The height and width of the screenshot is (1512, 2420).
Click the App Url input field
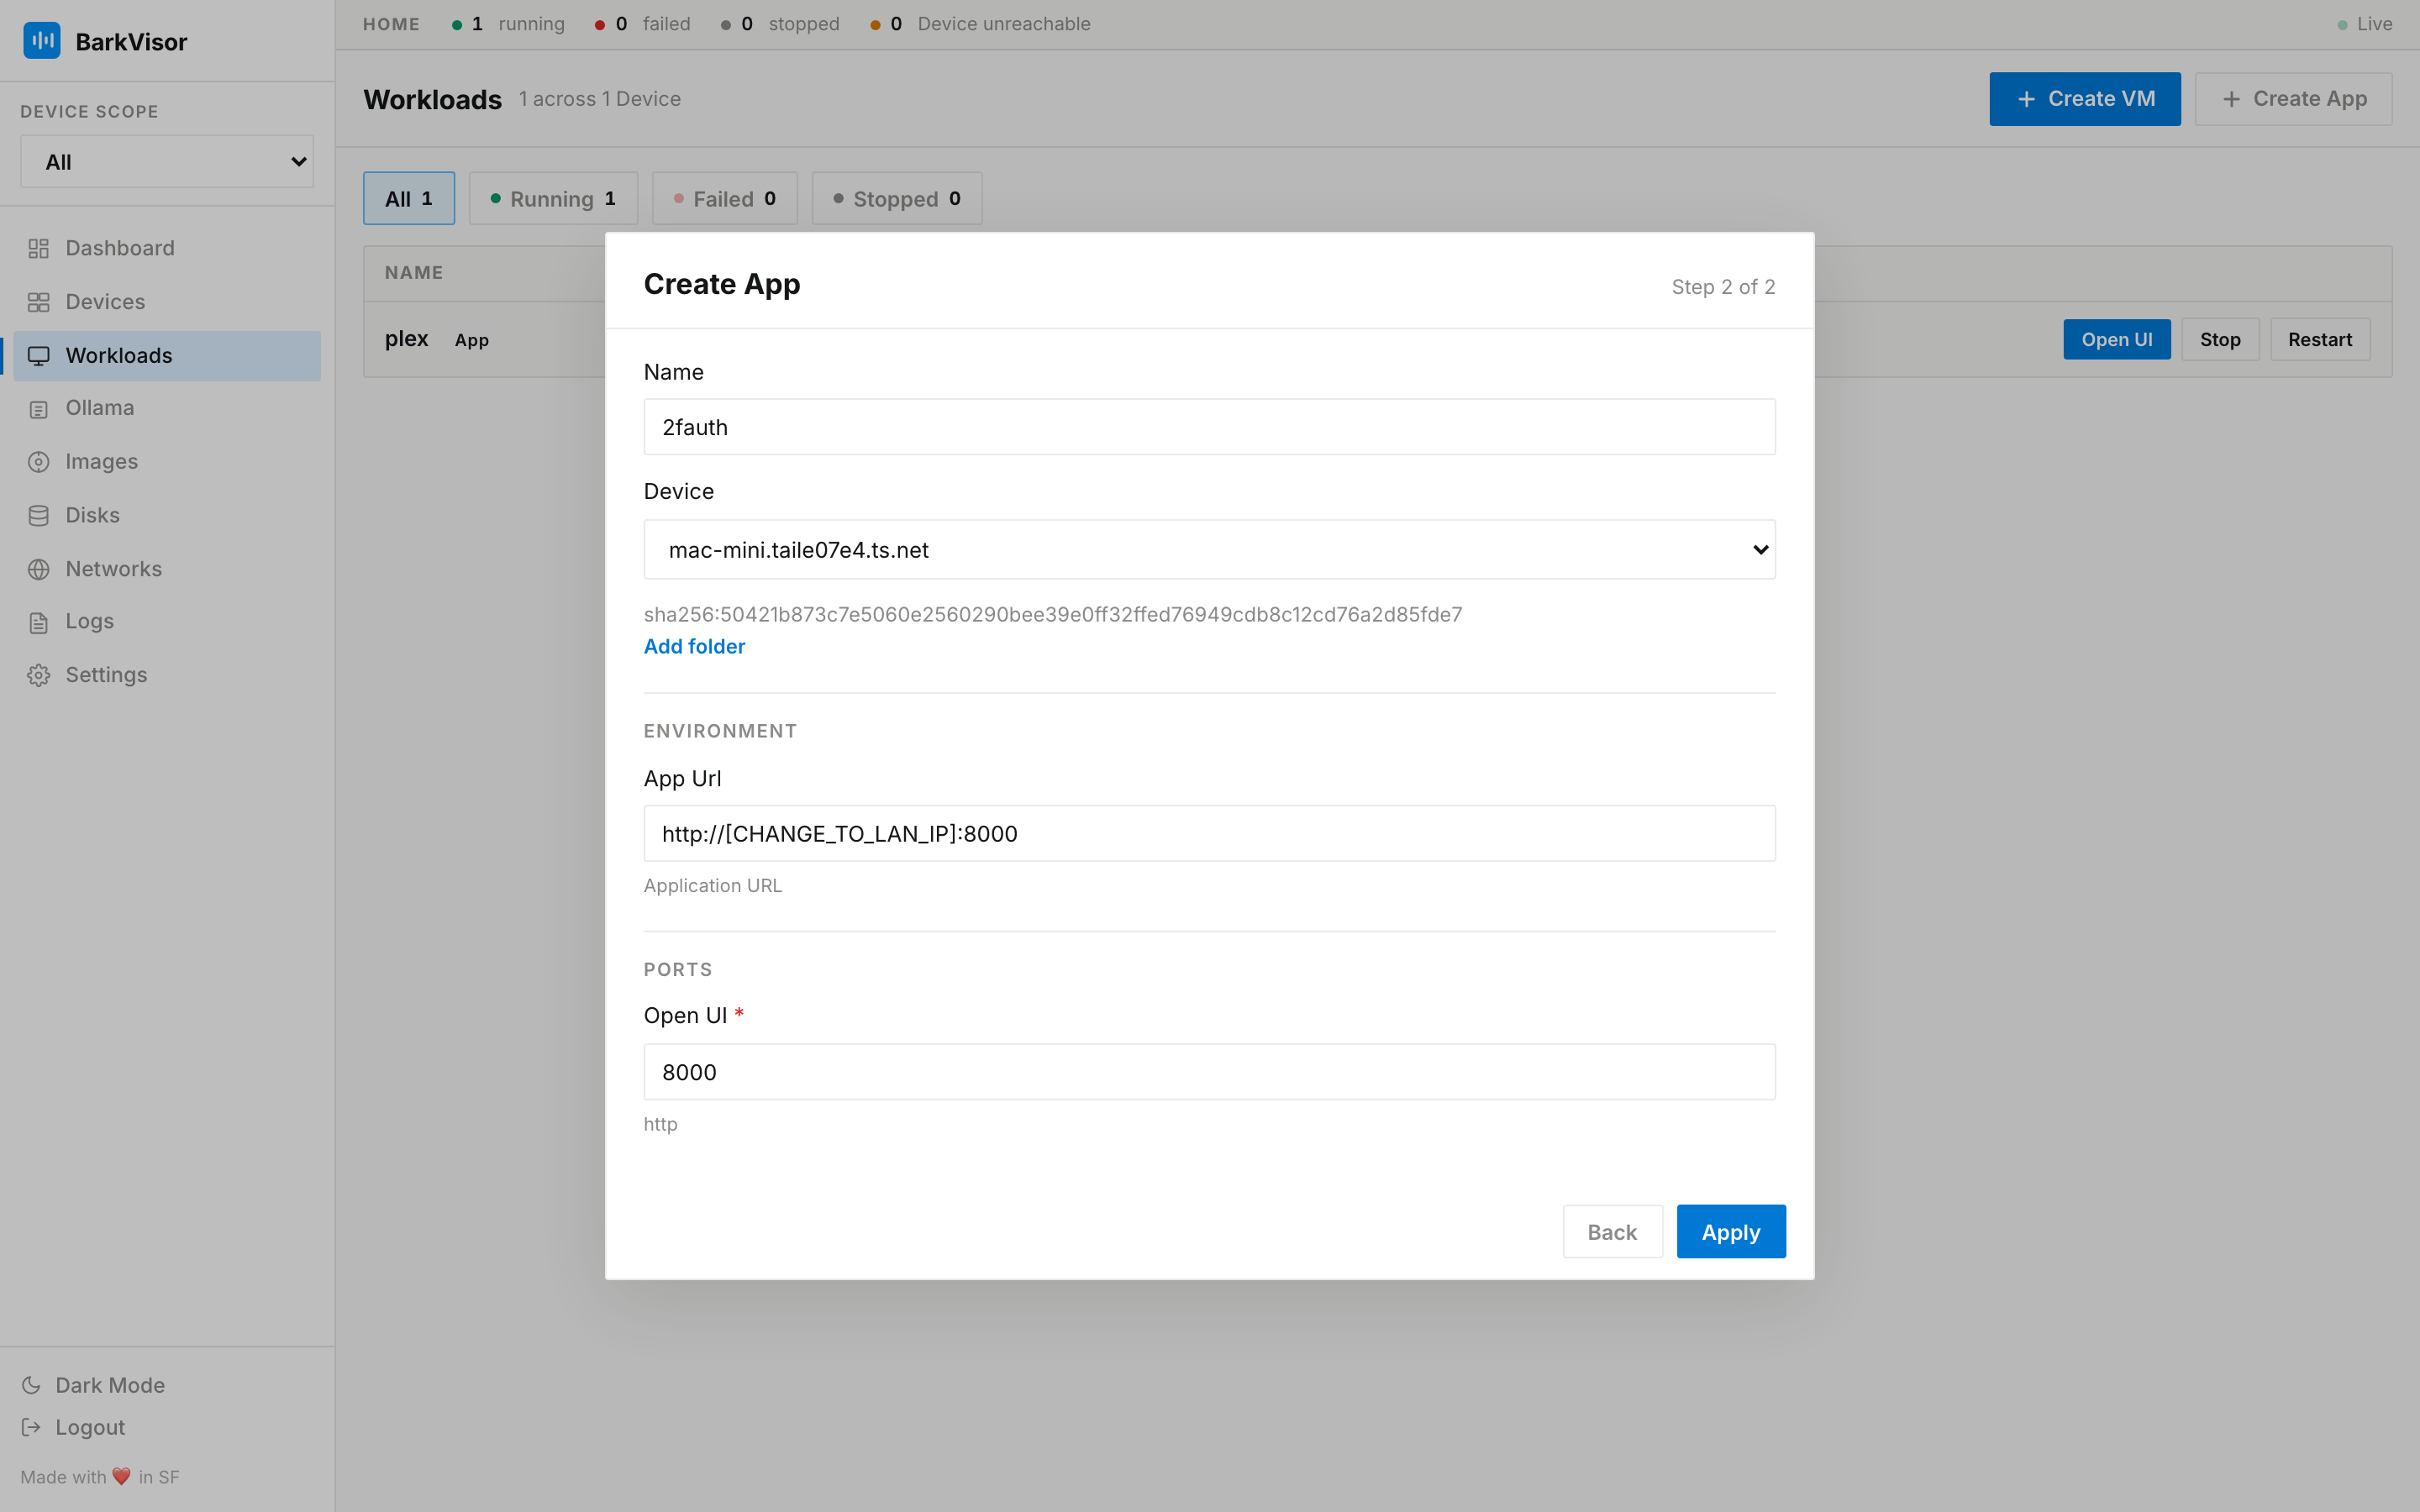1209,833
